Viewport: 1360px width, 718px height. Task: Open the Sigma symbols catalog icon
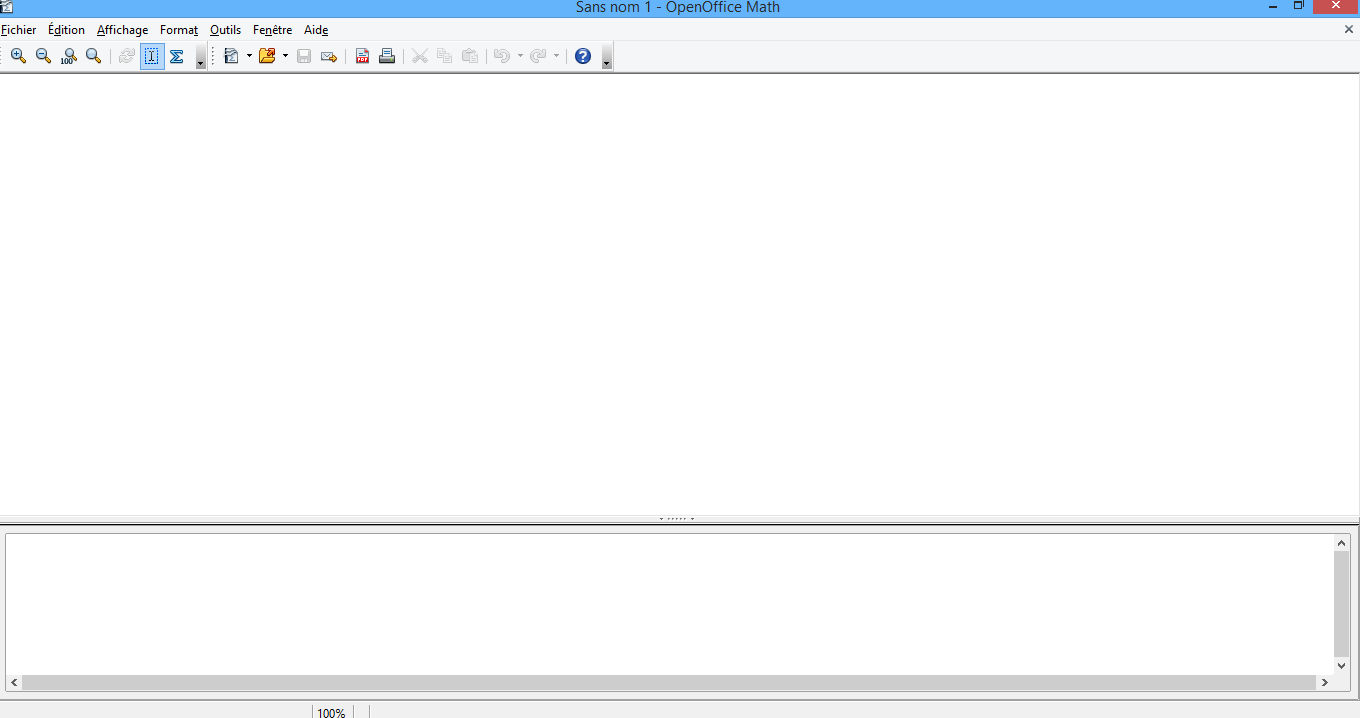(x=177, y=56)
